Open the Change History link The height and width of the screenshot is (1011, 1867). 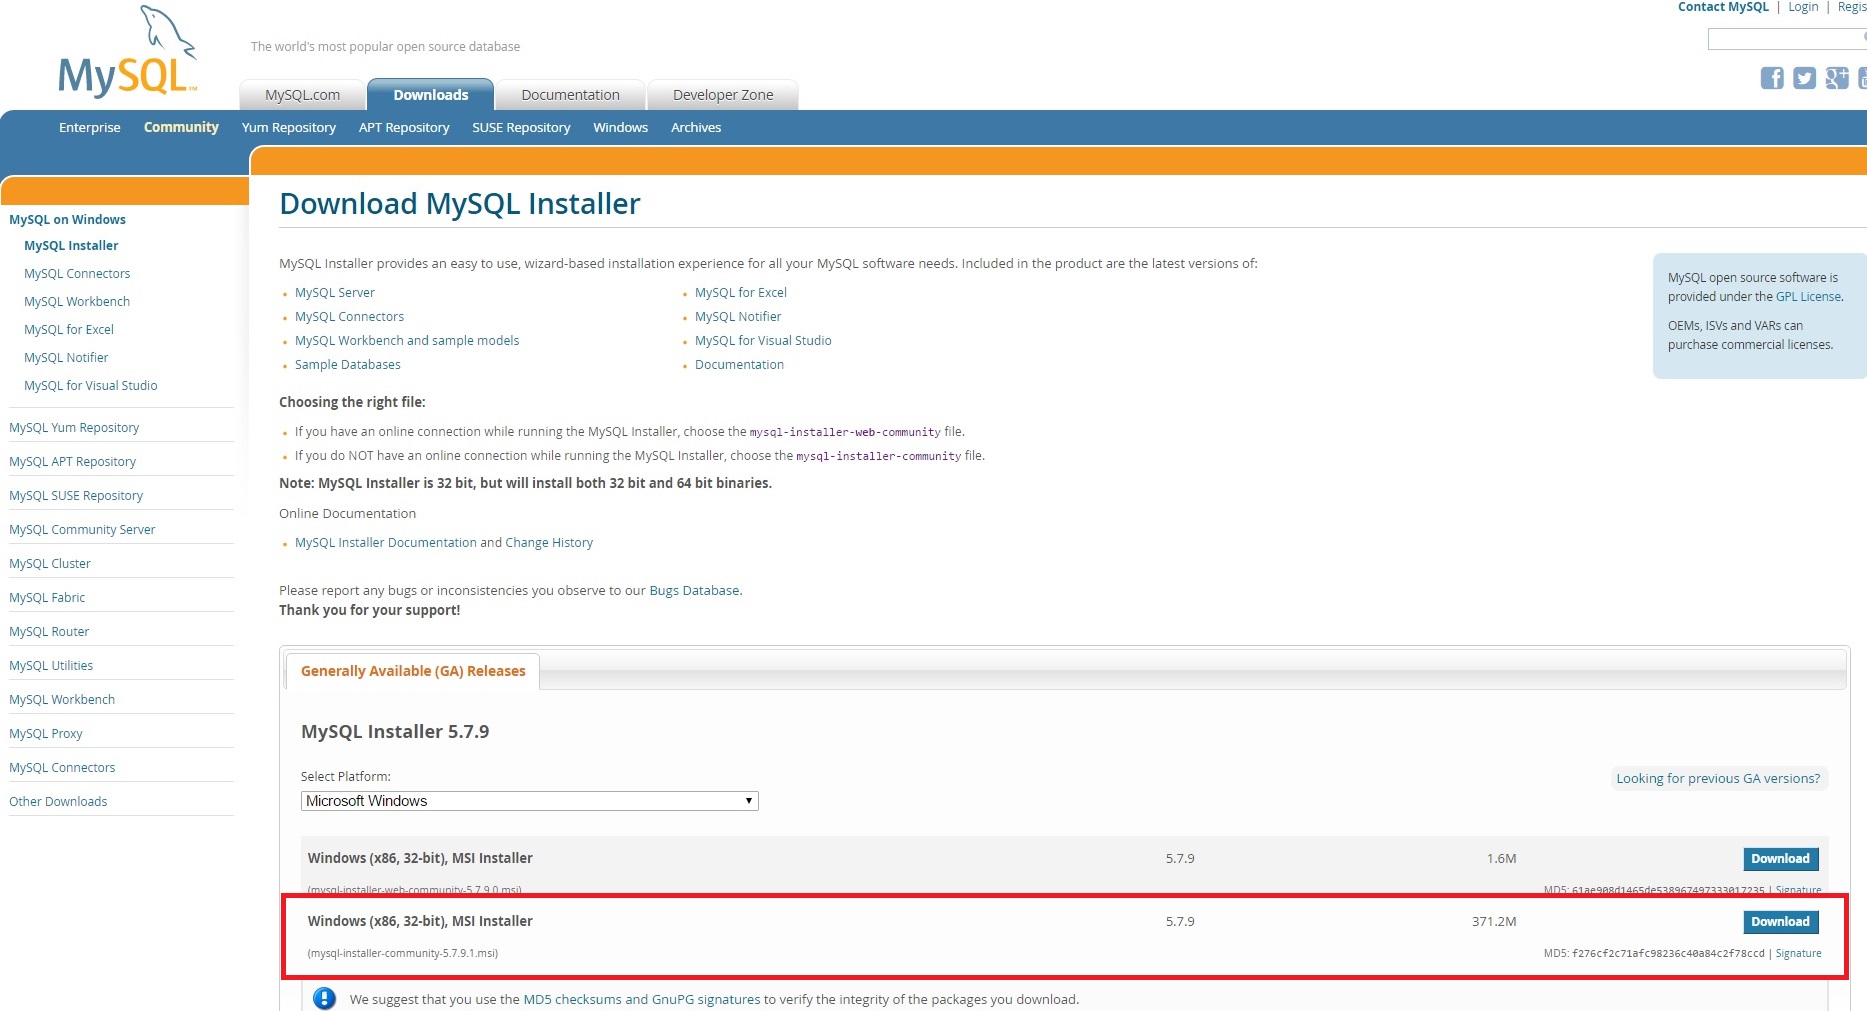coord(549,543)
